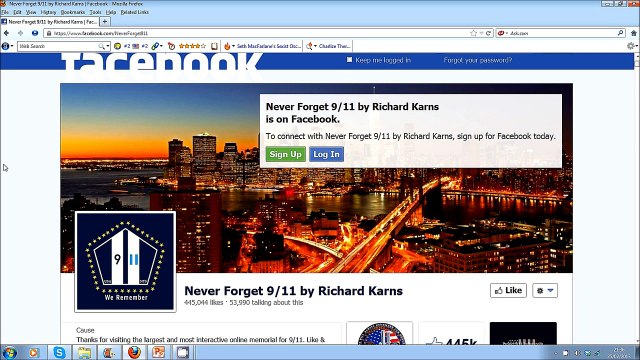The width and height of the screenshot is (640, 360).
Task: Switch to Firefox in the taskbar
Action: coord(134,352)
